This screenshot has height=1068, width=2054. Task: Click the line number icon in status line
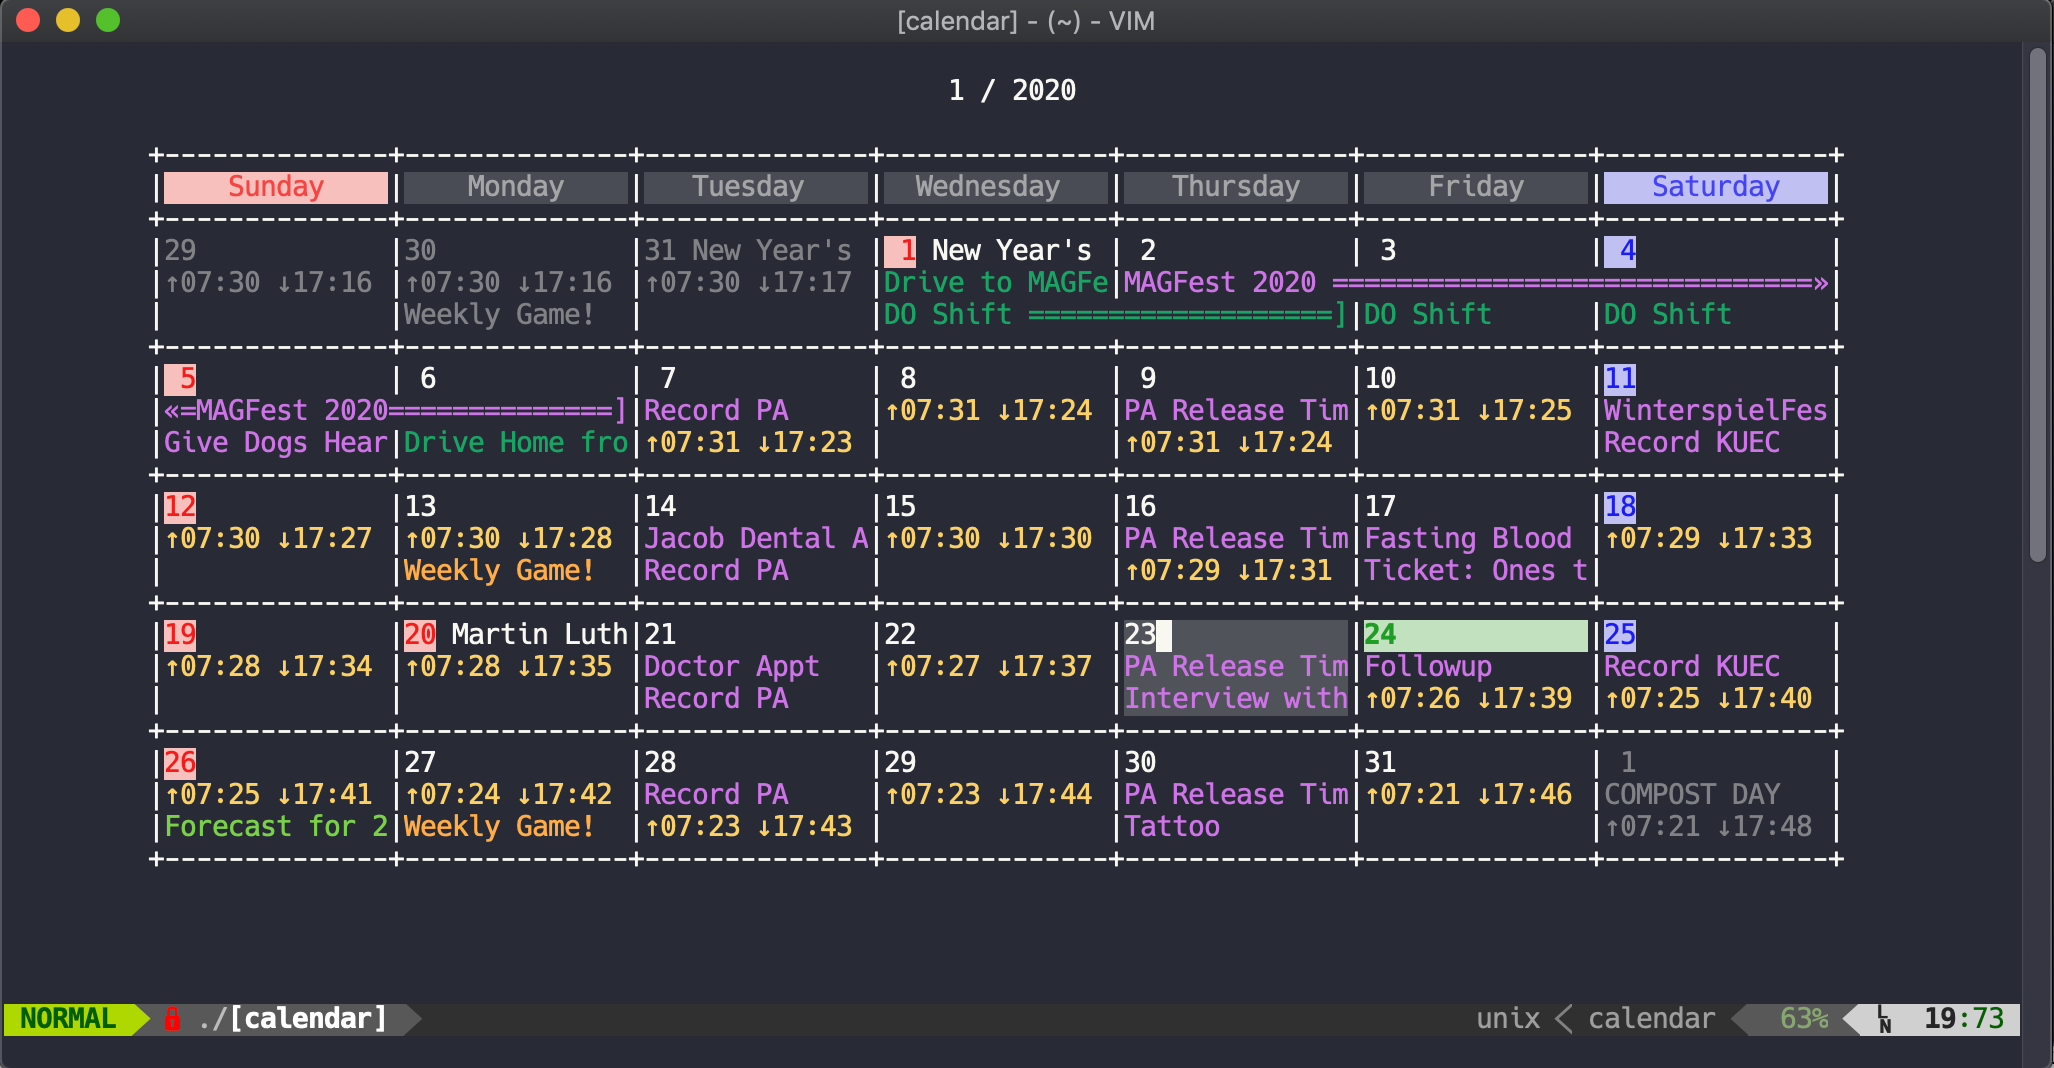click(1884, 1019)
